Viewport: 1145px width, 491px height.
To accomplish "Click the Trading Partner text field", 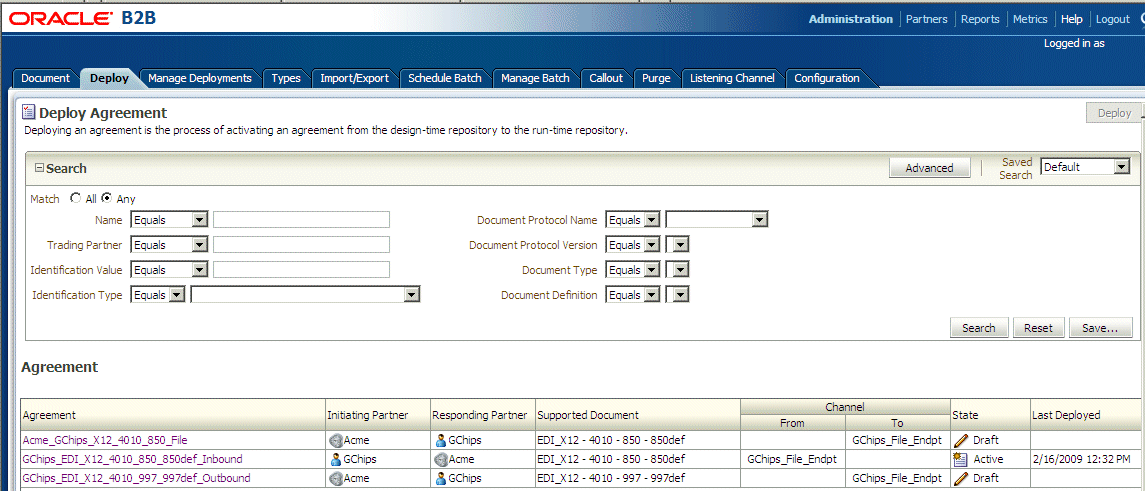I will (x=302, y=245).
